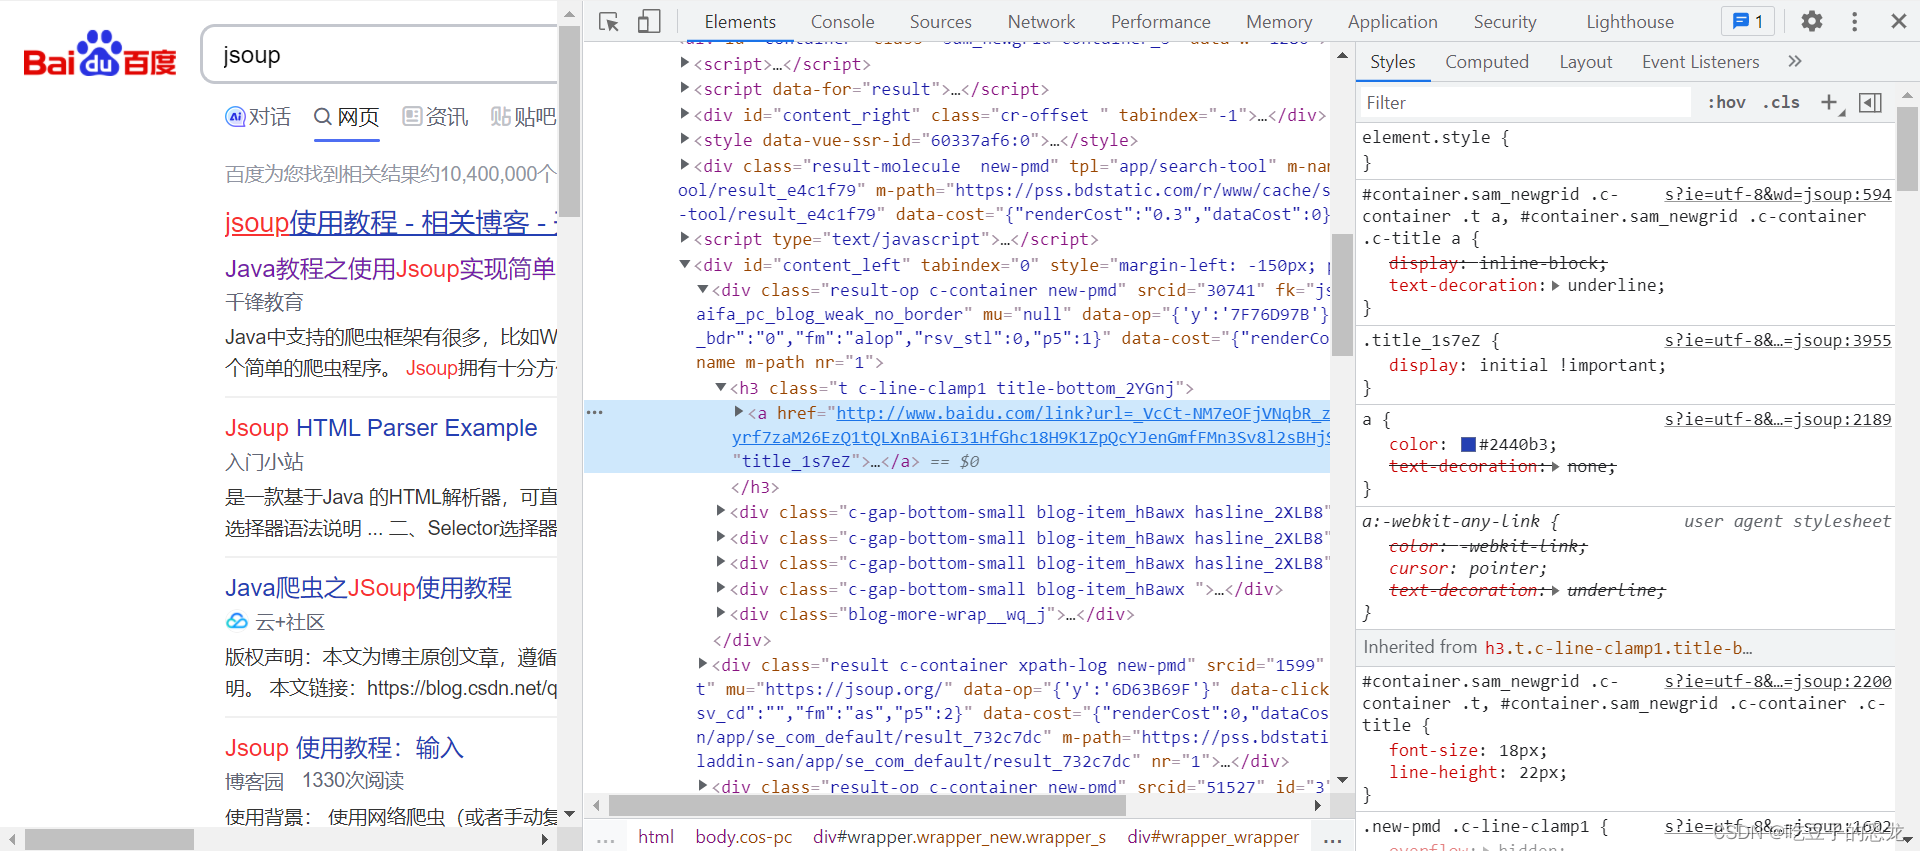
Task: Open stylesheet source link jsoup:2200
Action: tap(1777, 681)
